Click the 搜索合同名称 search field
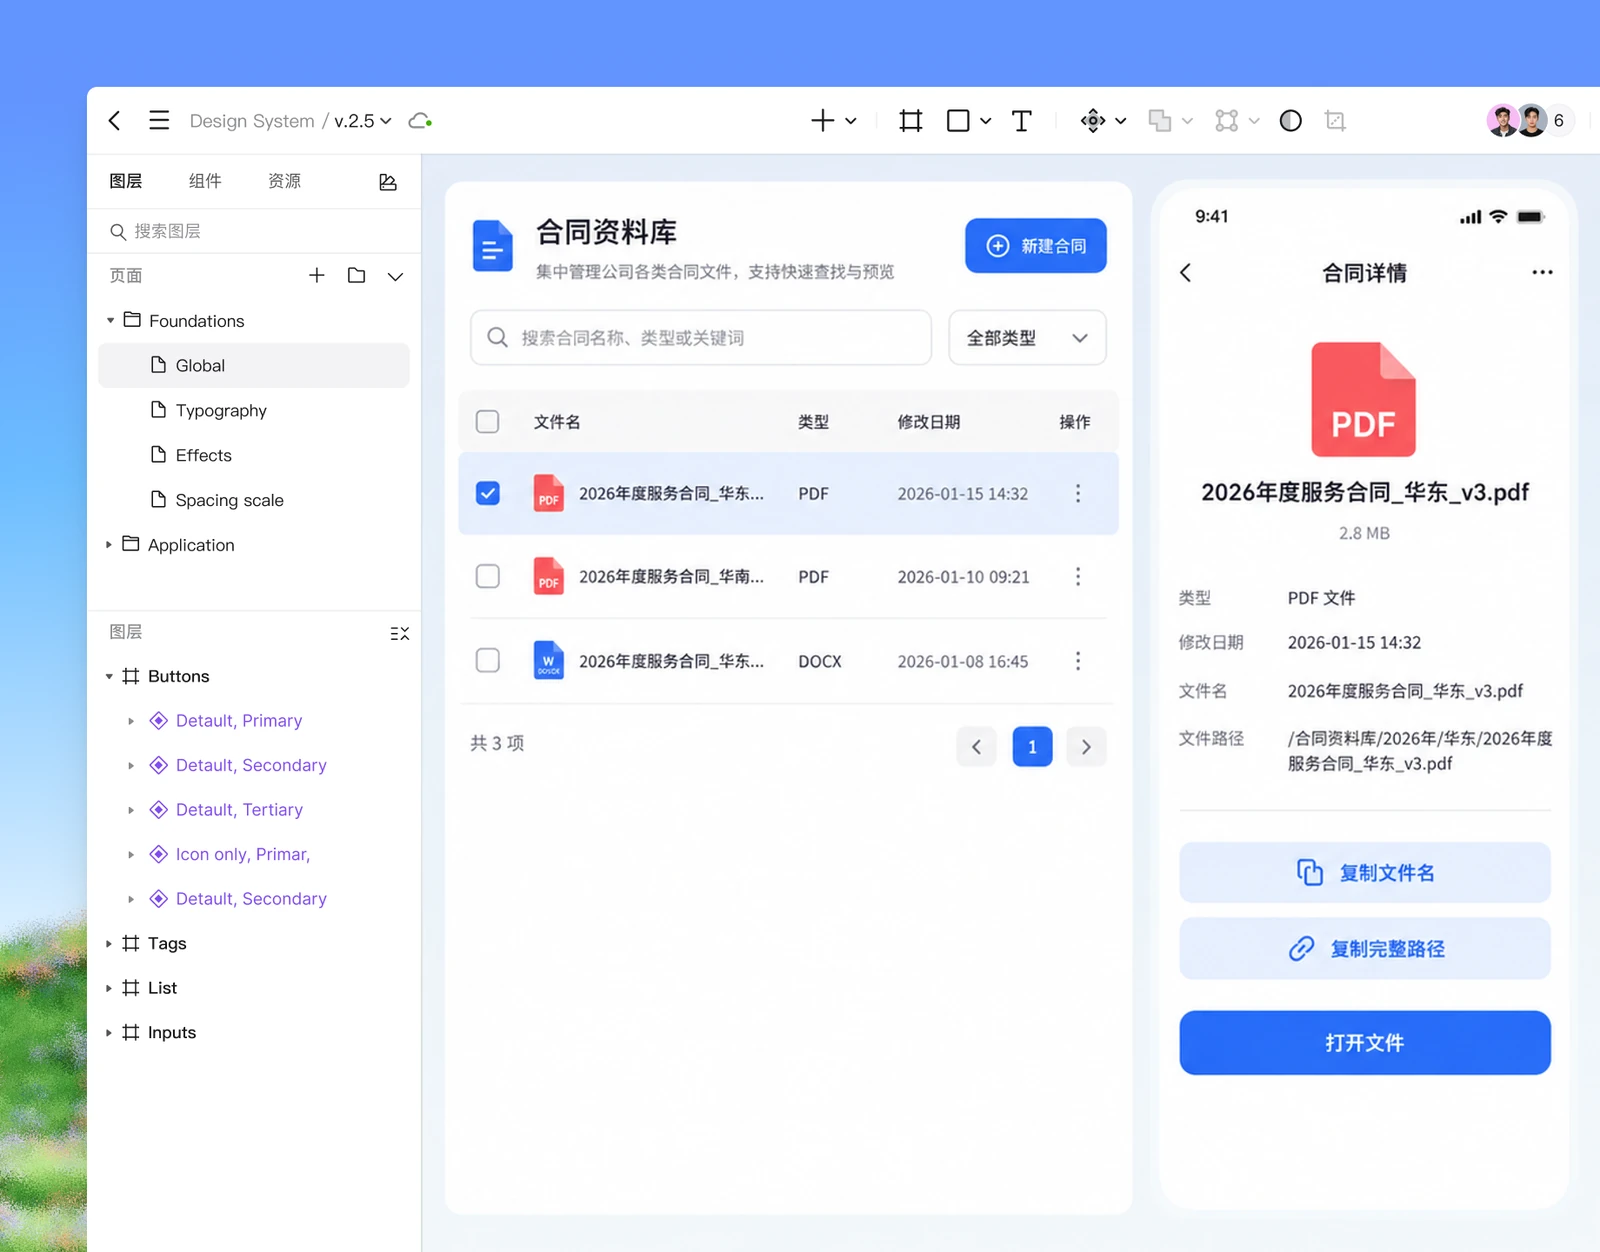Image resolution: width=1600 pixels, height=1252 pixels. [701, 338]
